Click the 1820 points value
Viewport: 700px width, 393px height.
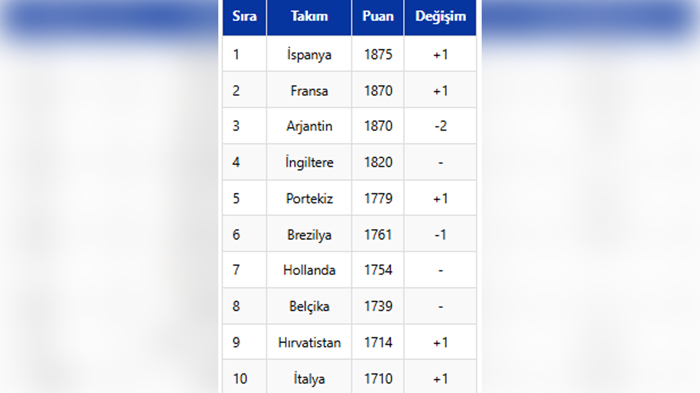point(378,162)
